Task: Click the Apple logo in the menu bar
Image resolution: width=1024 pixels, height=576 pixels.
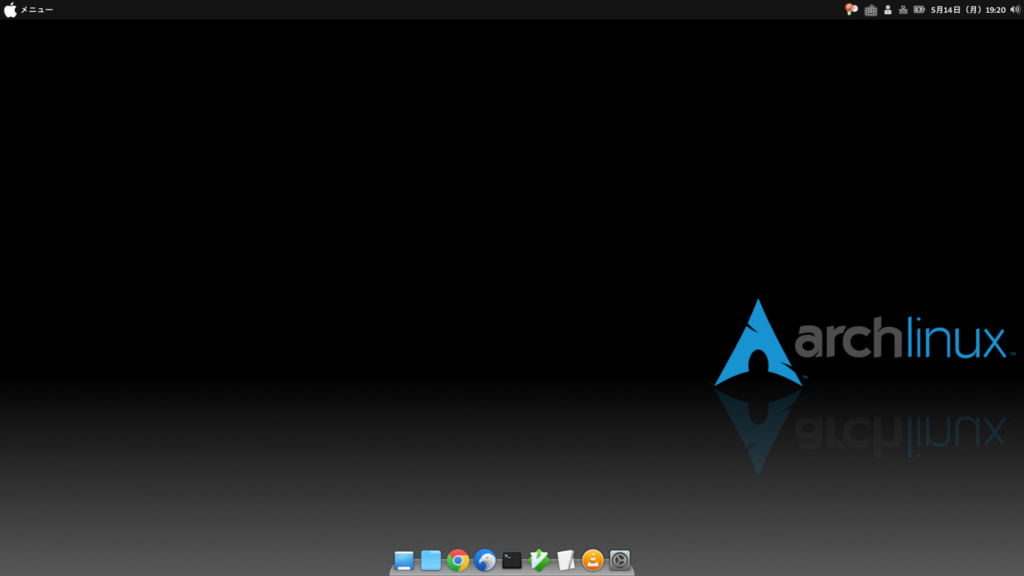Action: click(x=12, y=9)
